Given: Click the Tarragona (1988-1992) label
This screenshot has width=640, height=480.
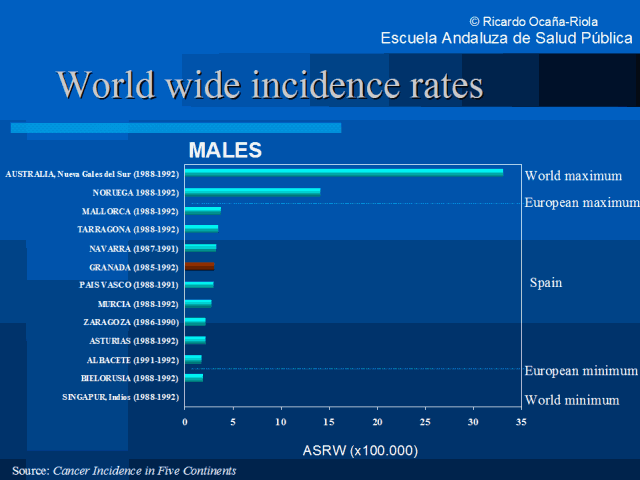Looking at the screenshot, I should (x=128, y=229).
